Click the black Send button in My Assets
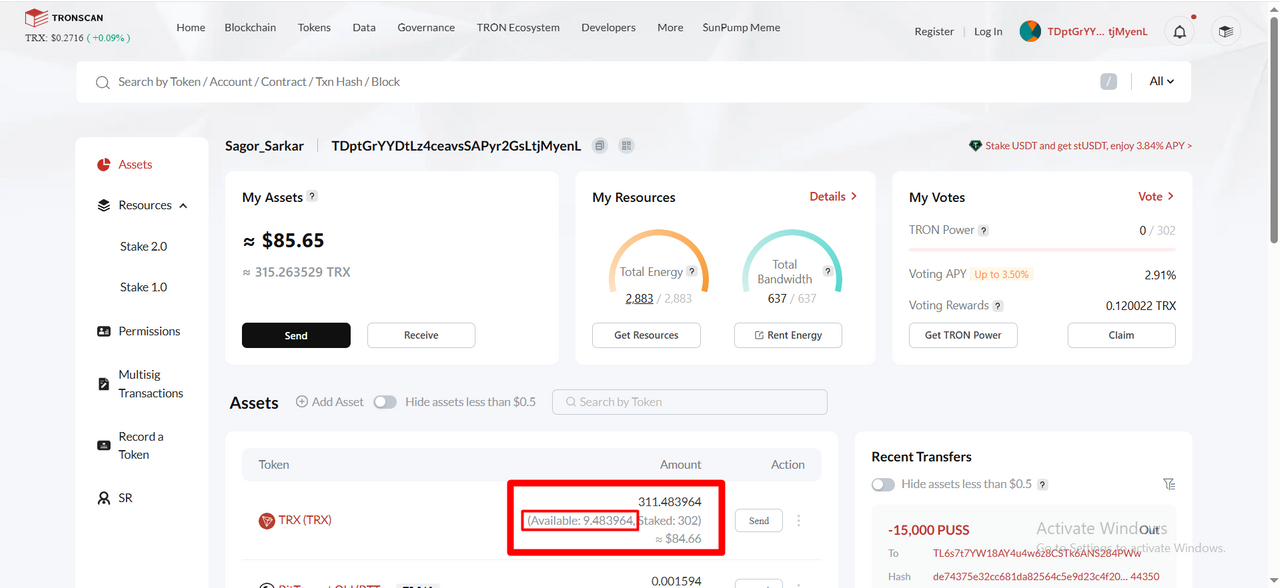Image resolution: width=1280 pixels, height=588 pixels. click(x=296, y=335)
